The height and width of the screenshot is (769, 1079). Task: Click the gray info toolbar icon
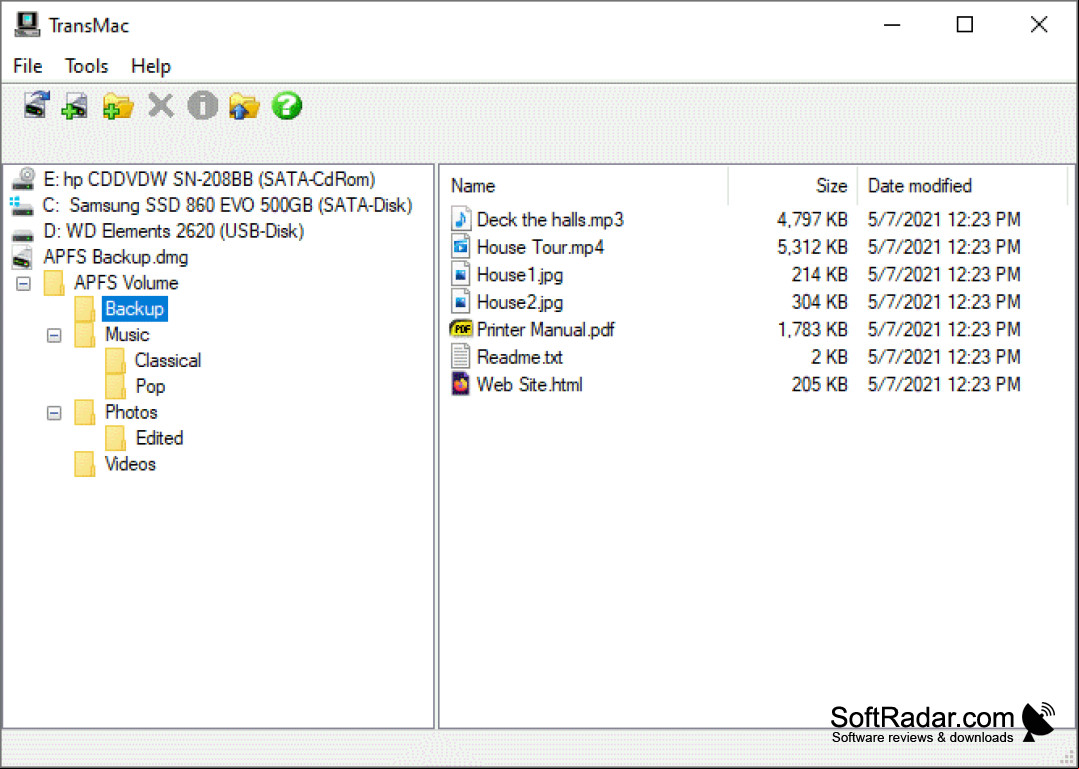(x=202, y=106)
